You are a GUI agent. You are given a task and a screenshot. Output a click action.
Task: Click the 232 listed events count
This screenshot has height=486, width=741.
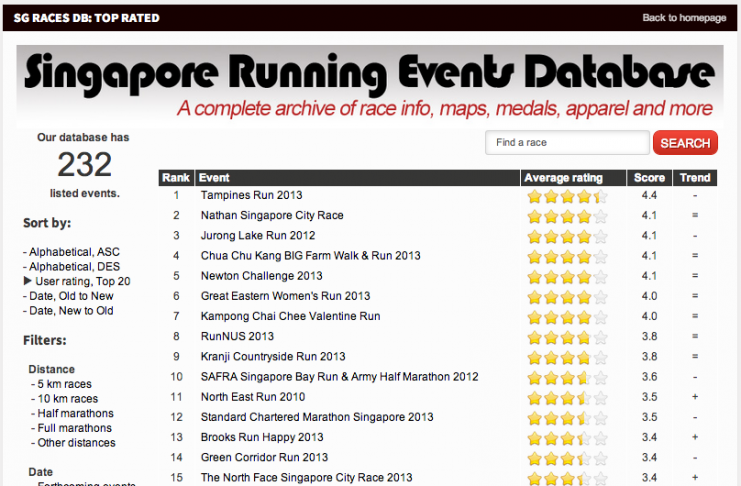(84, 165)
